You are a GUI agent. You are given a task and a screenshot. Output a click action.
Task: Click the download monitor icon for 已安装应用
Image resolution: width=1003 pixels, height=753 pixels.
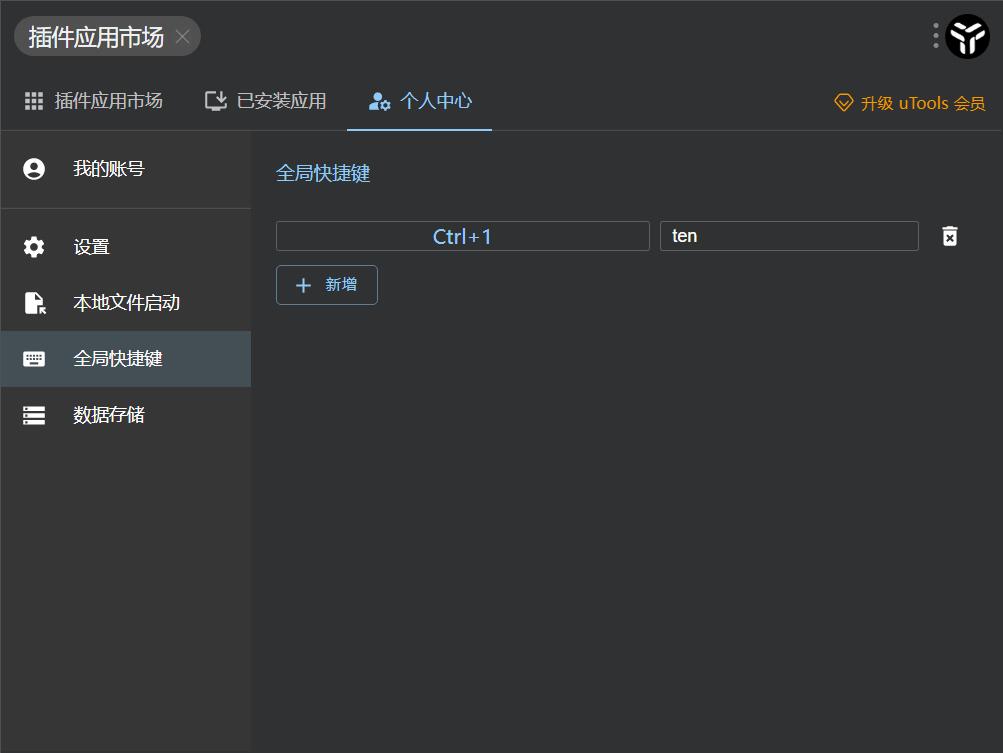point(216,101)
